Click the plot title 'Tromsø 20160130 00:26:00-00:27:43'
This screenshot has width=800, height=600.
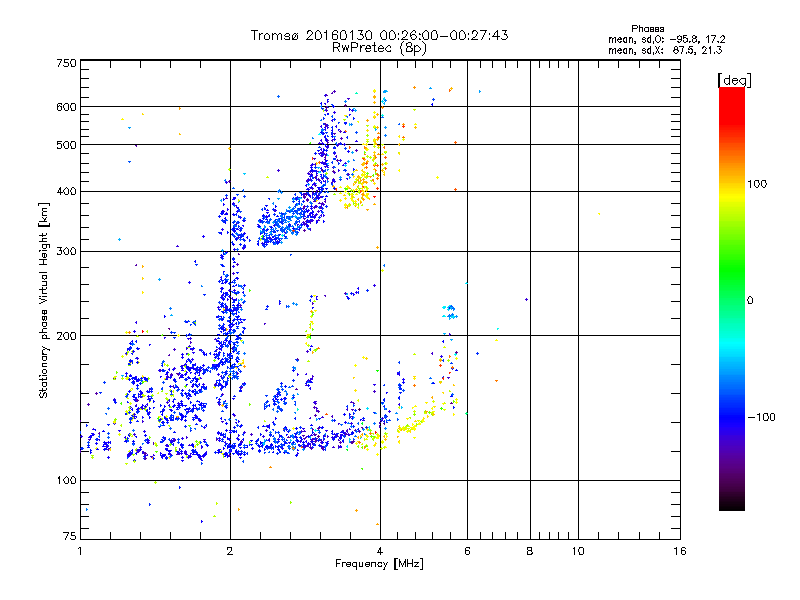tap(379, 35)
